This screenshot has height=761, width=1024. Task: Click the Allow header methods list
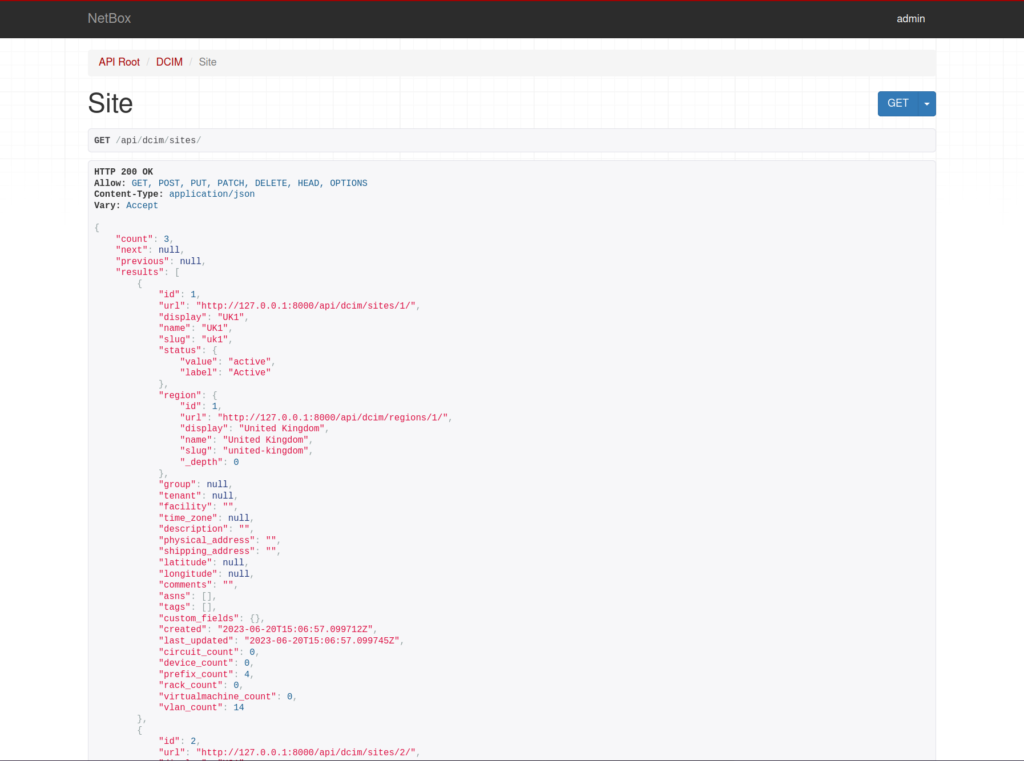pyautogui.click(x=249, y=183)
